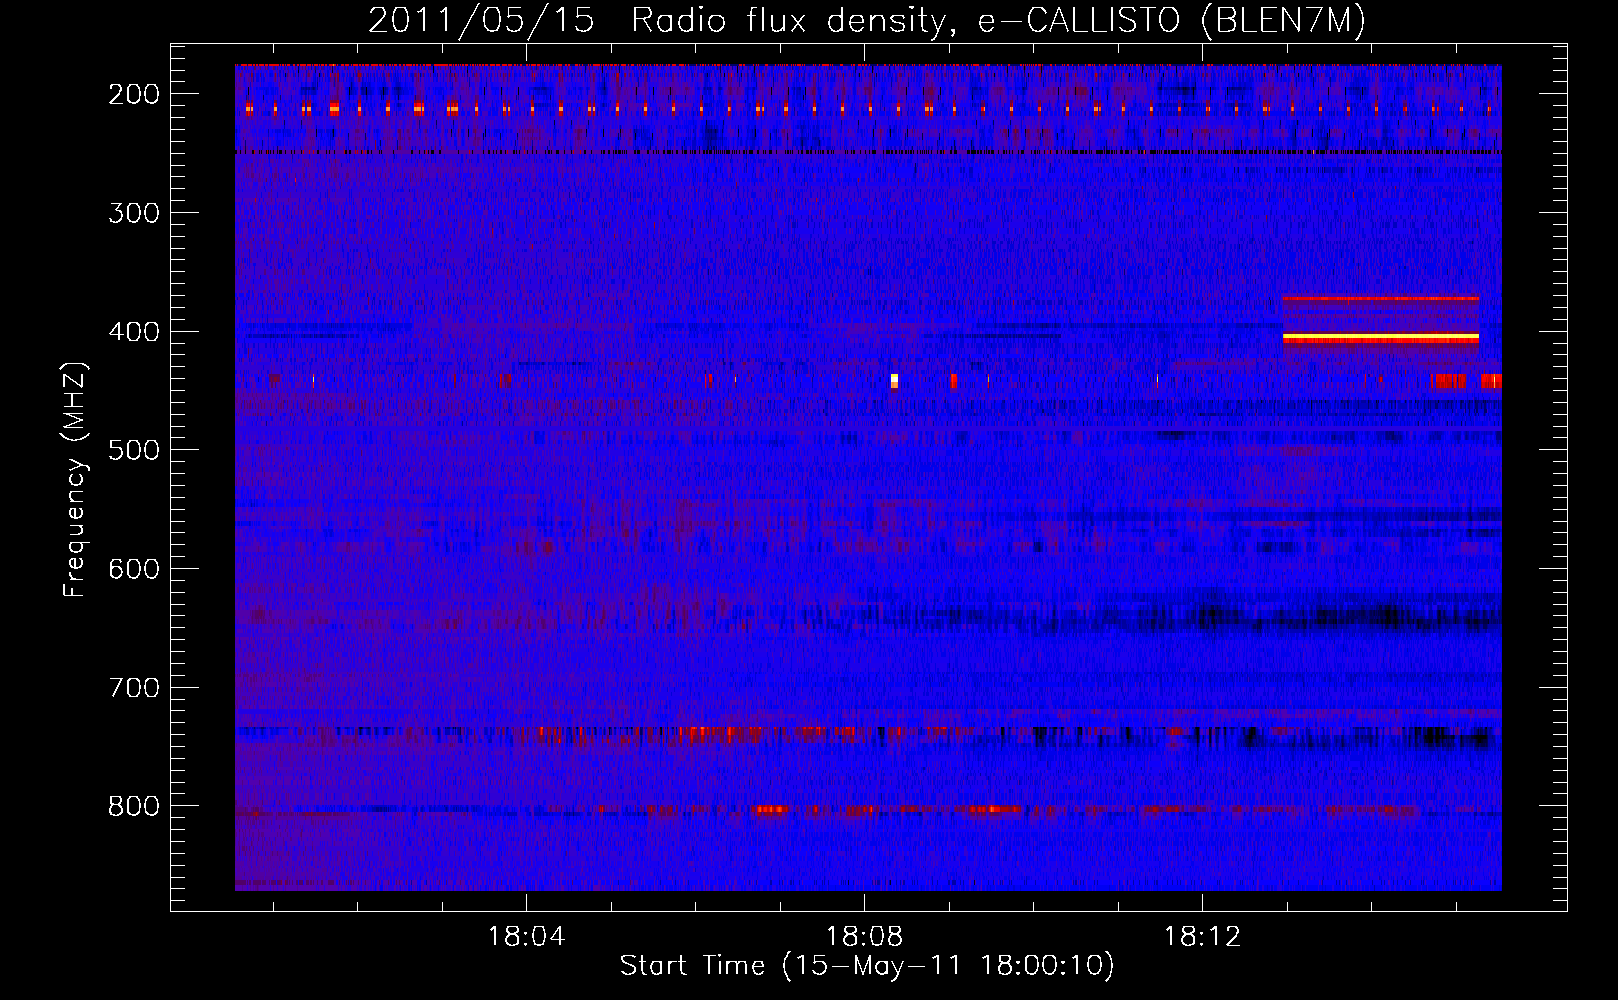Image resolution: width=1618 pixels, height=1000 pixels.
Task: Select the 700 frequency tick label
Action: click(x=134, y=688)
